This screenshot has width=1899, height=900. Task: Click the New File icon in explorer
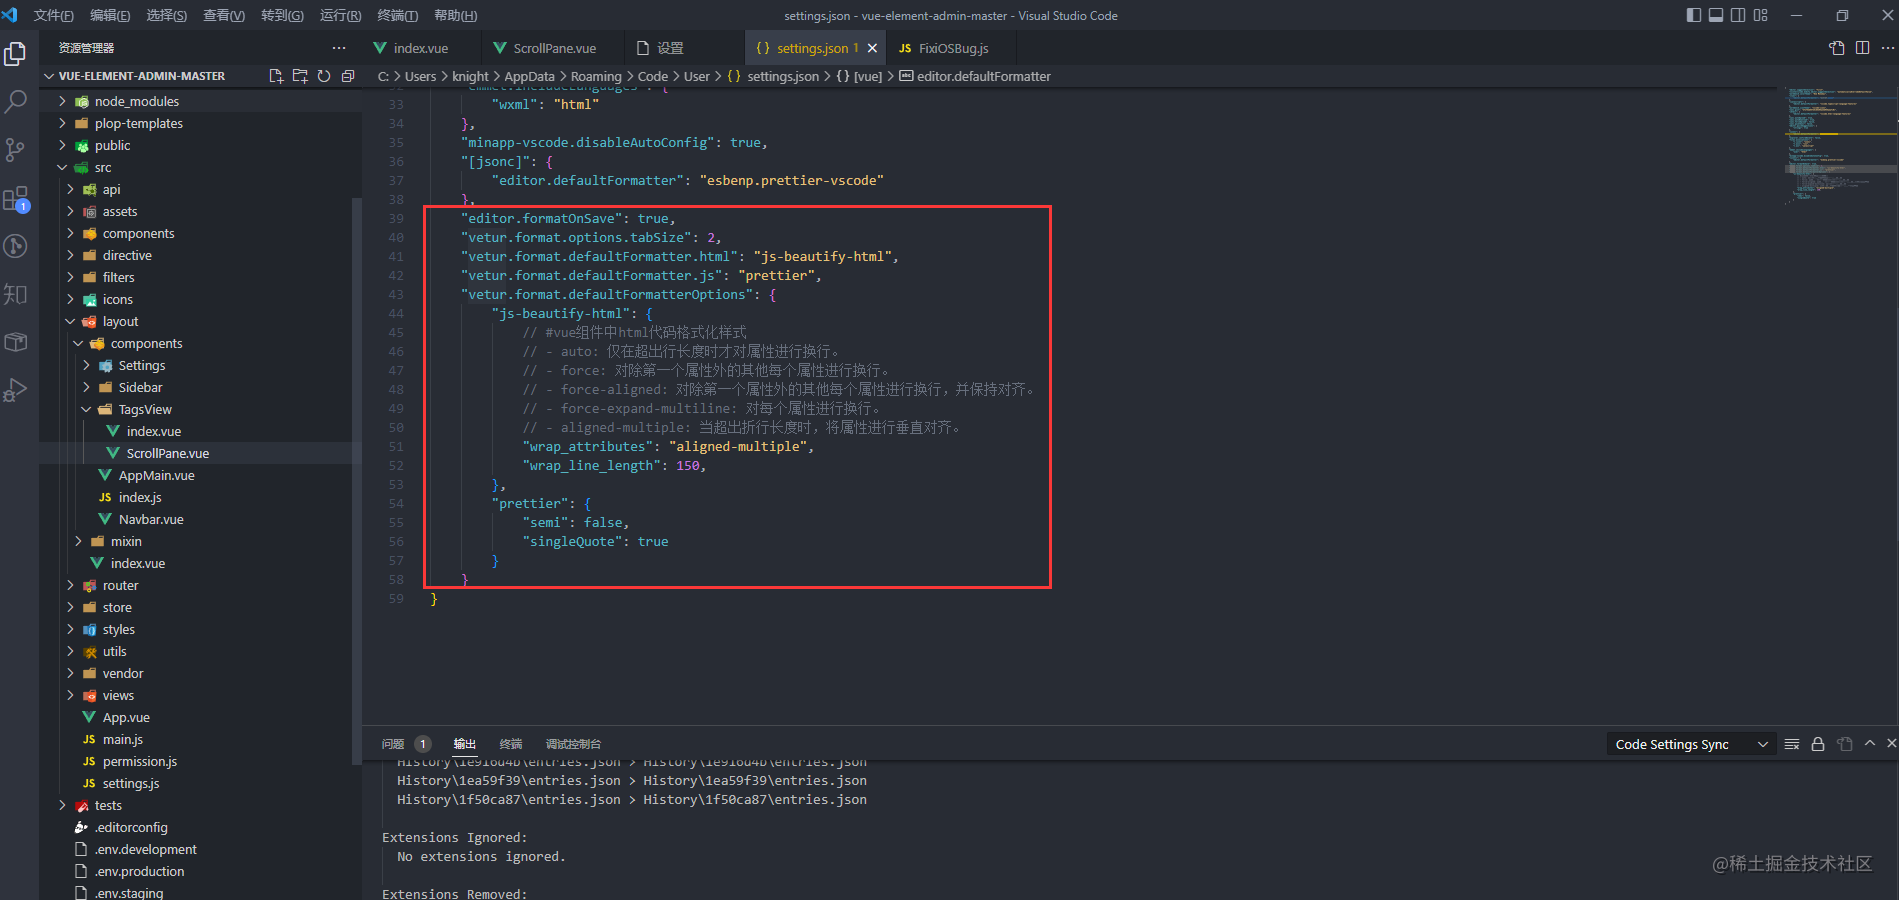coord(276,76)
